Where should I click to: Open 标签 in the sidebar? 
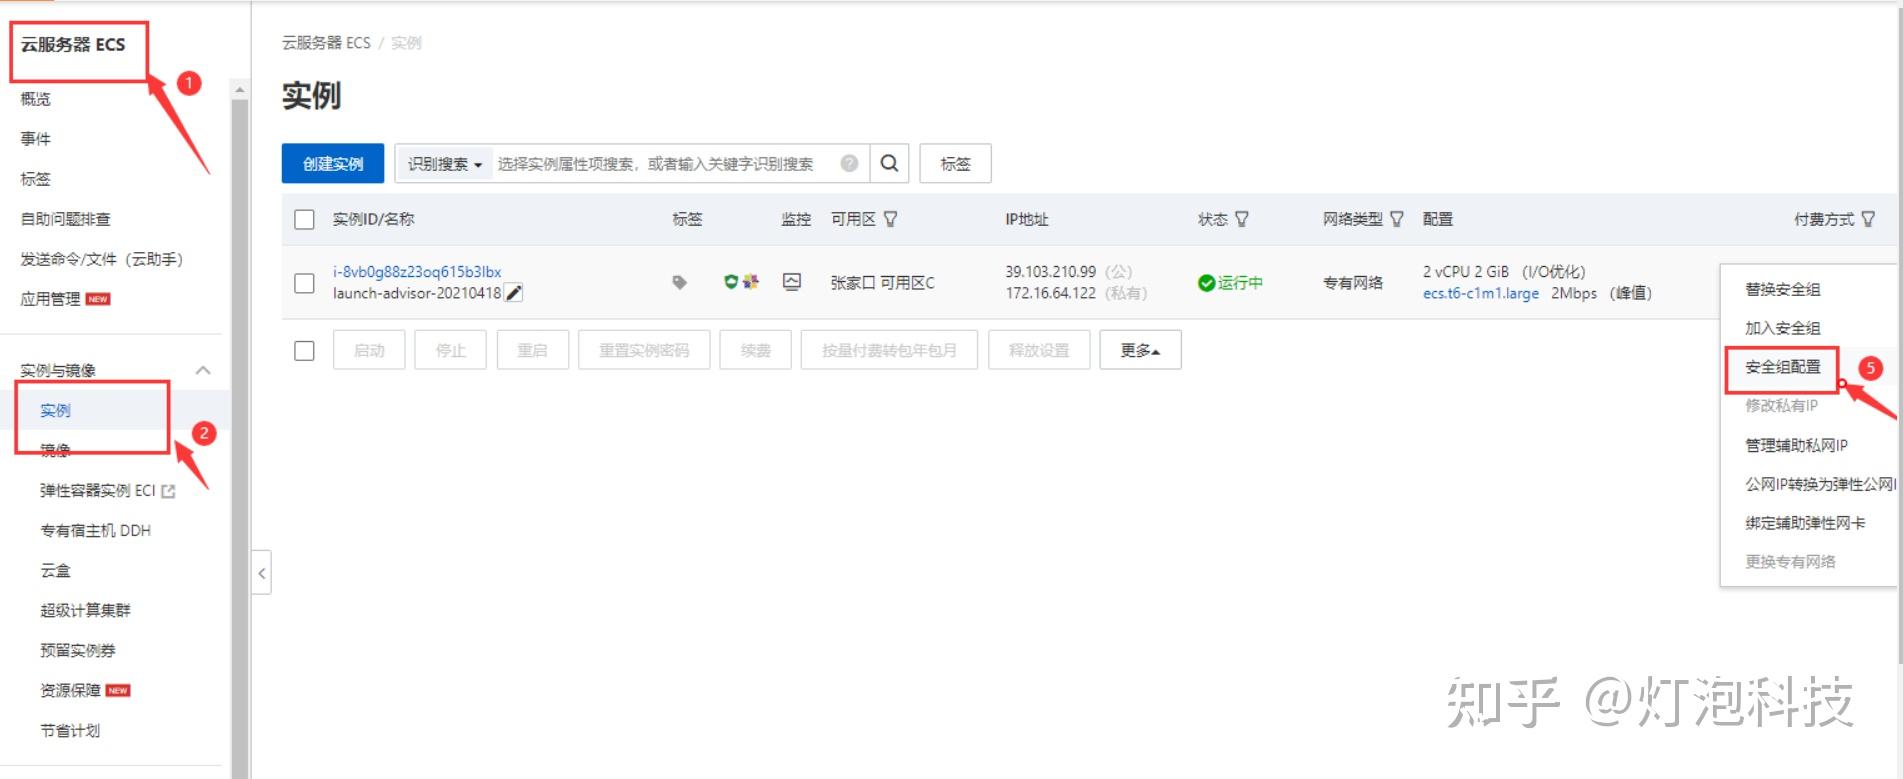pyautogui.click(x=36, y=179)
